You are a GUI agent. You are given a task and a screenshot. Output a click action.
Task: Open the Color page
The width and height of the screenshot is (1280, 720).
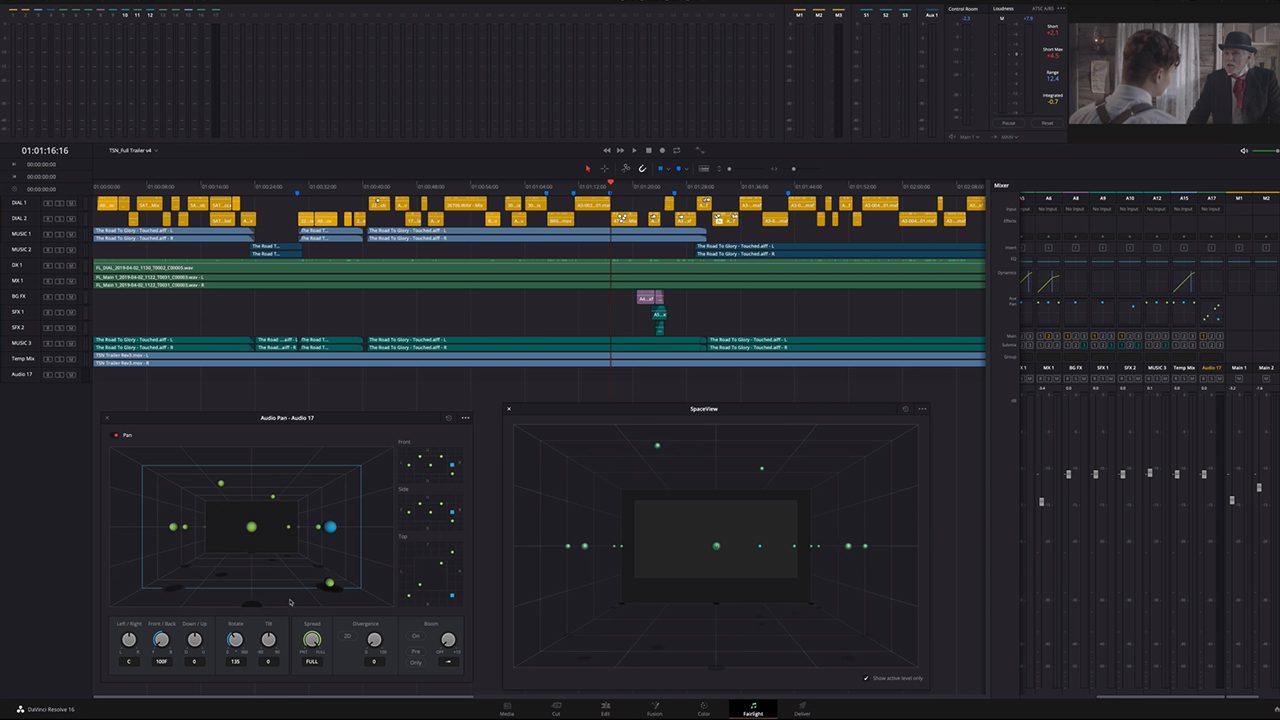(703, 710)
